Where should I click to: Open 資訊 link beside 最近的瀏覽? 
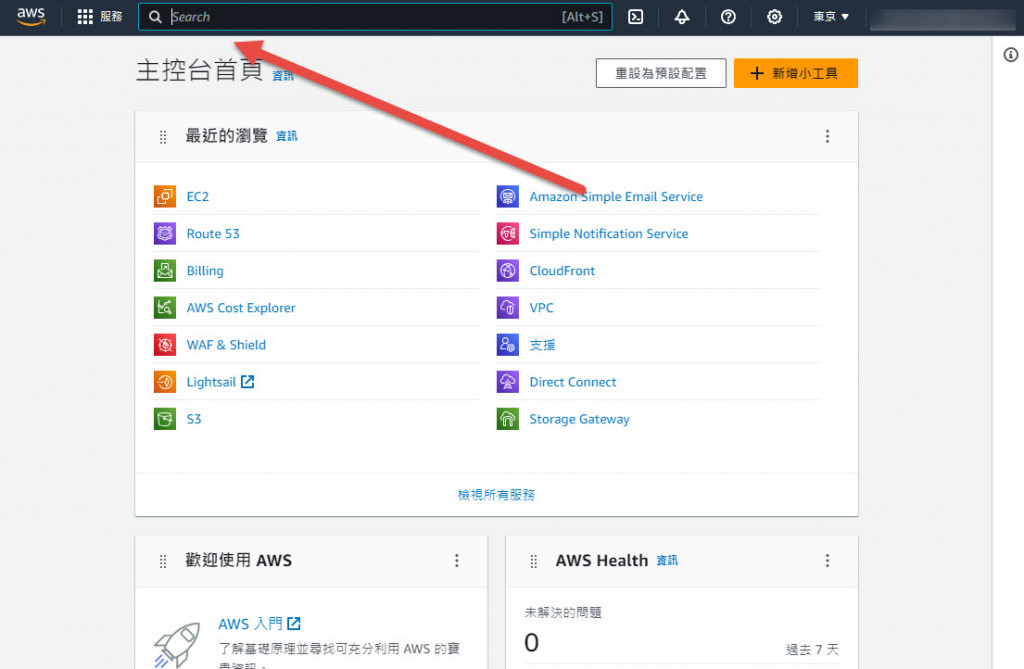pos(287,136)
